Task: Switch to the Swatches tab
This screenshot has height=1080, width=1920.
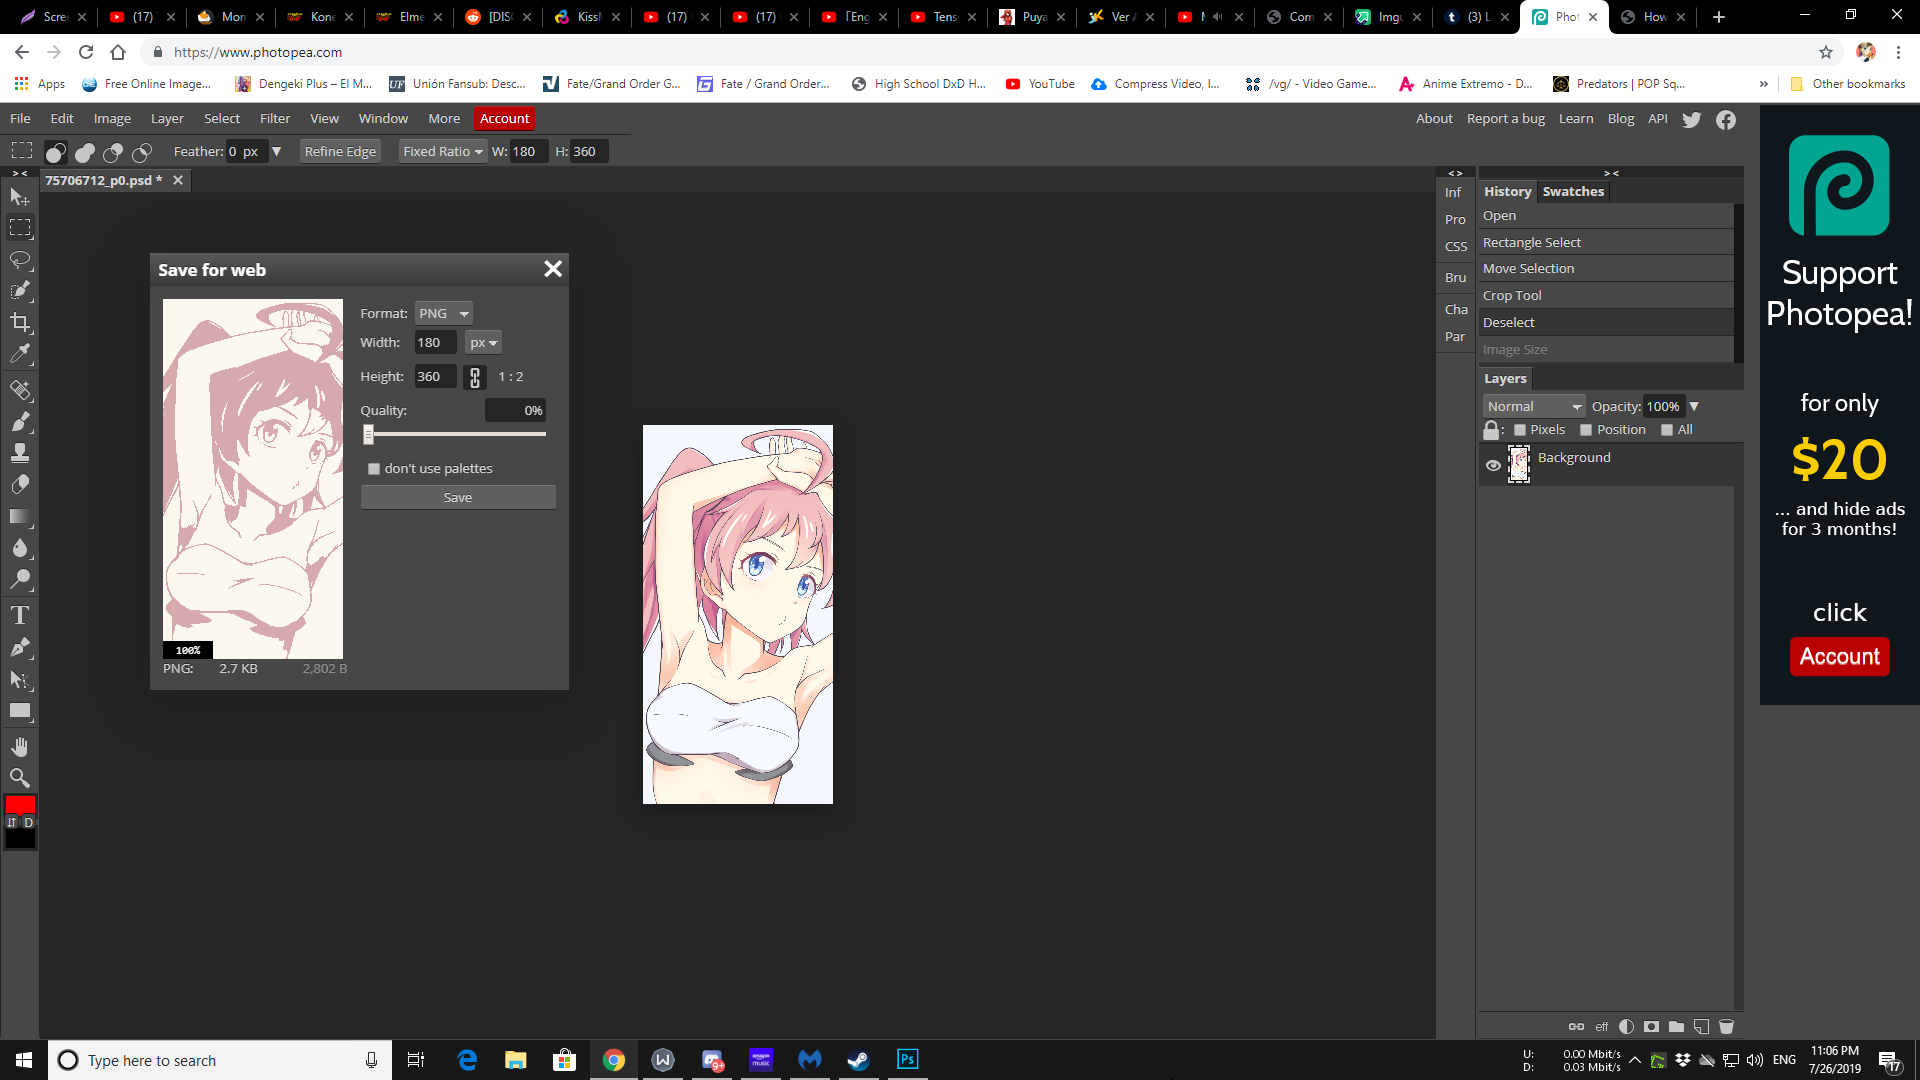Action: pyautogui.click(x=1573, y=191)
